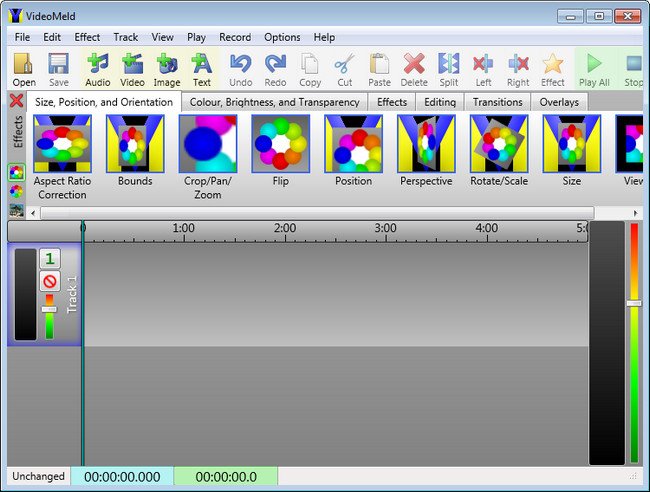Click the Redo toolbar icon
This screenshot has width=650, height=492.
275,70
